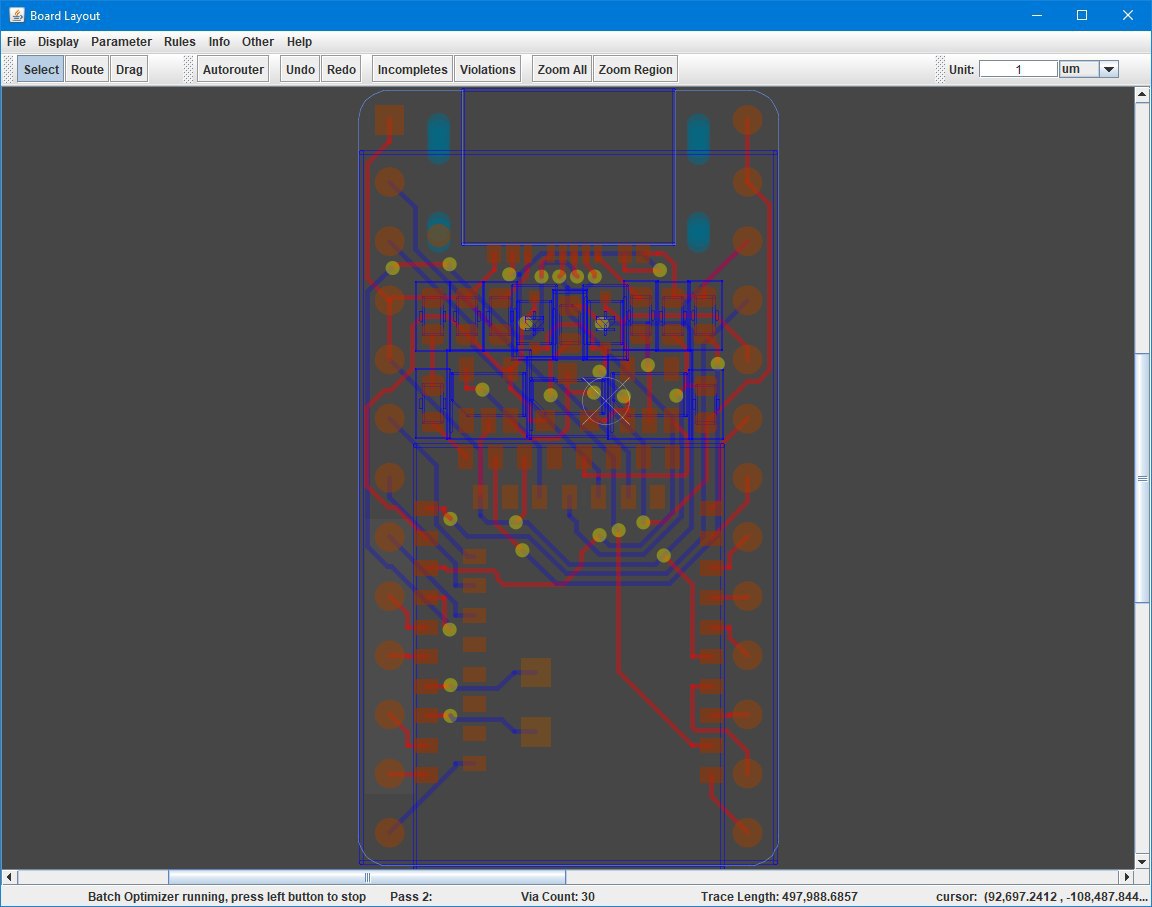Expand the um unit dropdown
The height and width of the screenshot is (907, 1152).
[x=1109, y=69]
